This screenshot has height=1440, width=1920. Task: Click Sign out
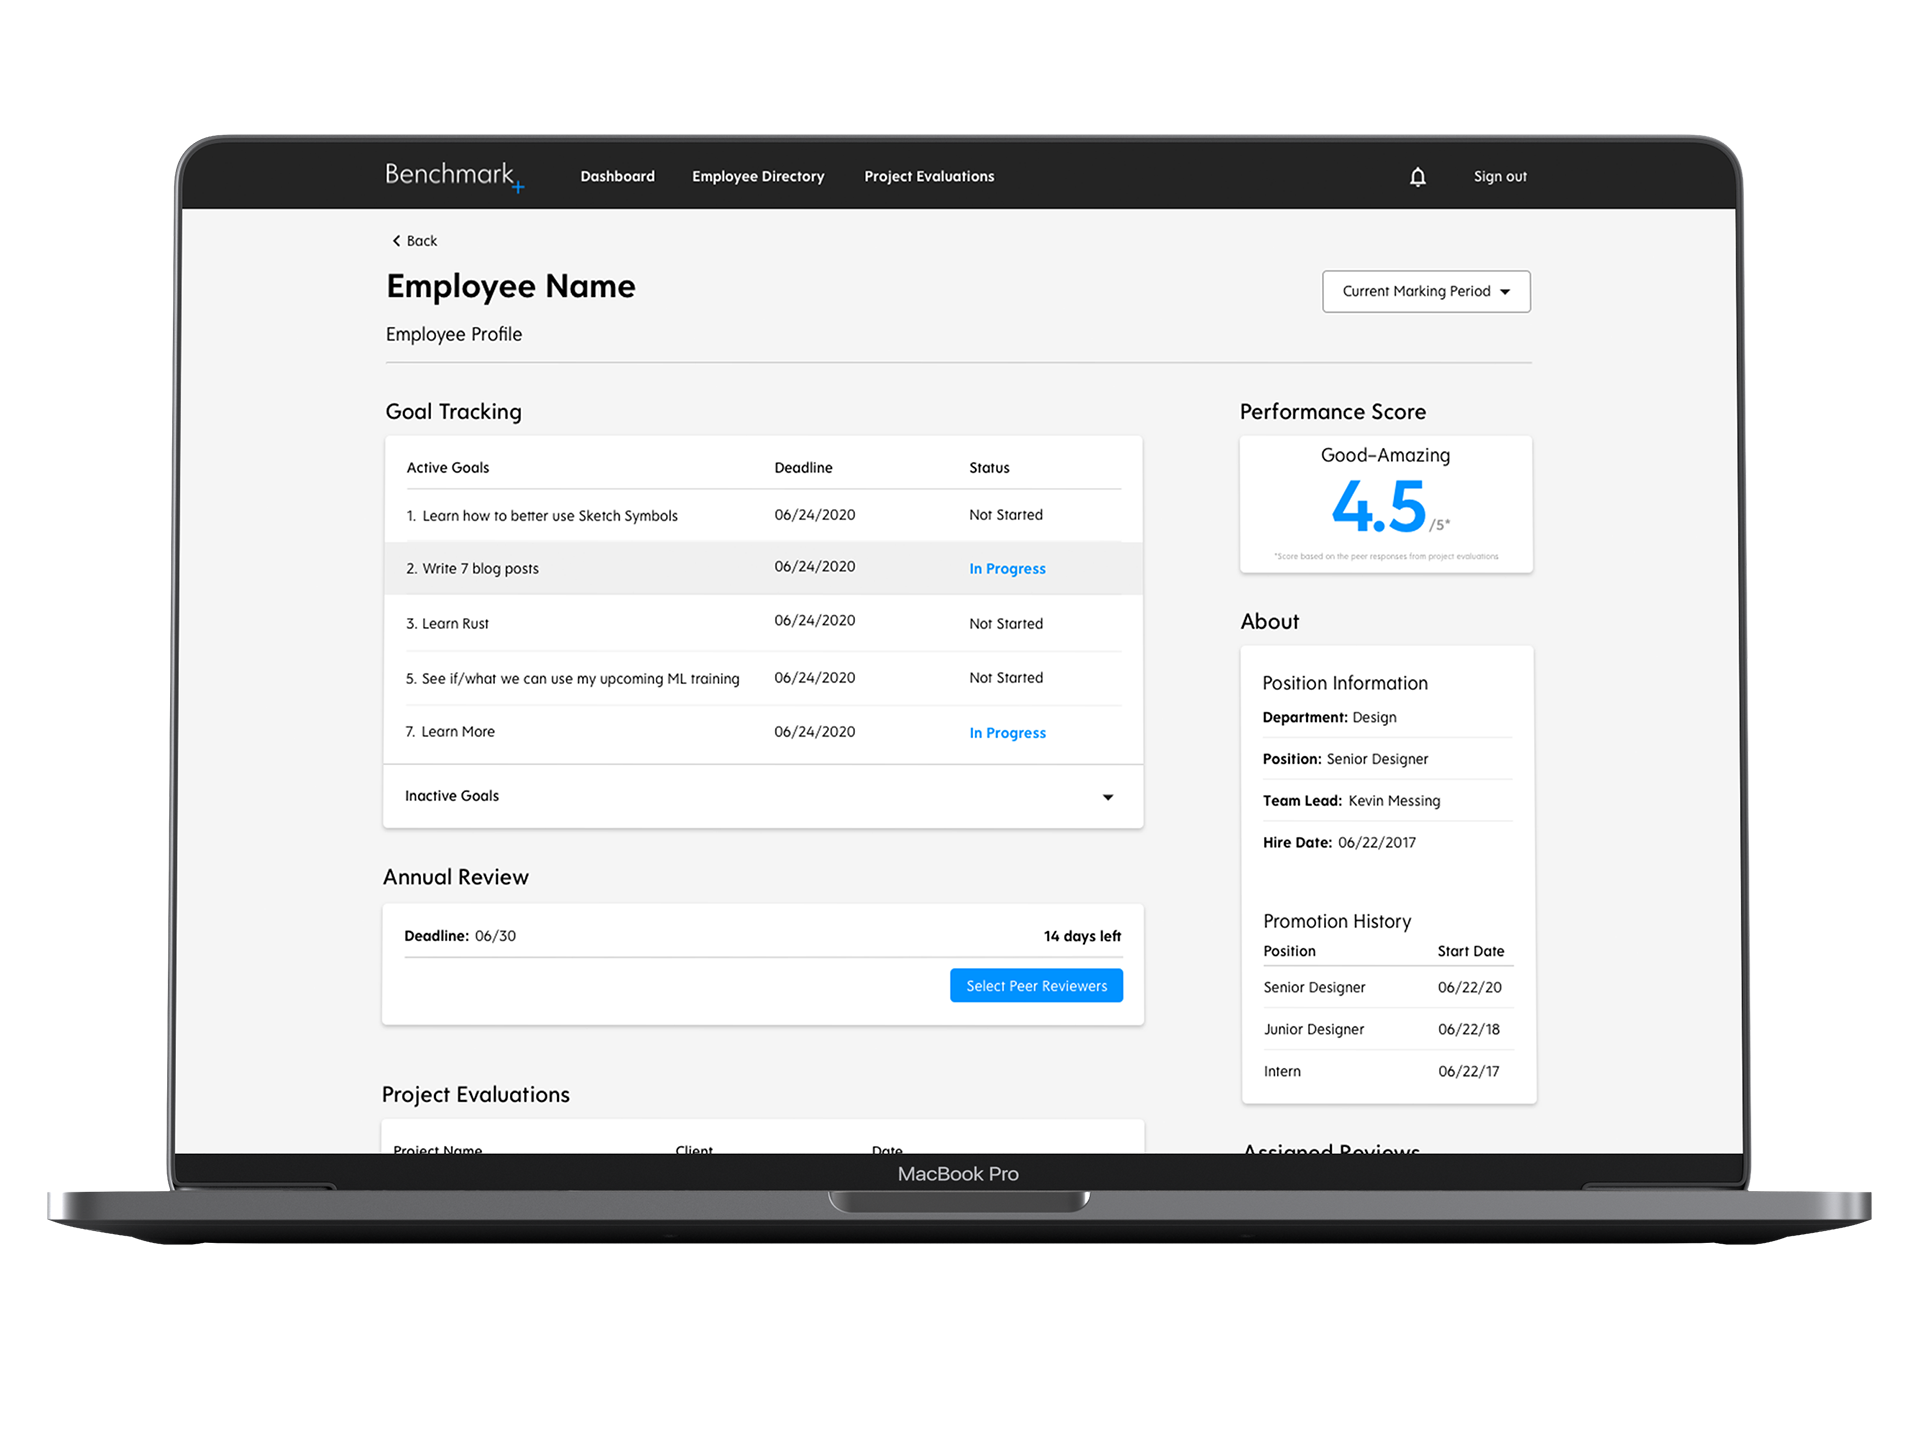(x=1499, y=176)
